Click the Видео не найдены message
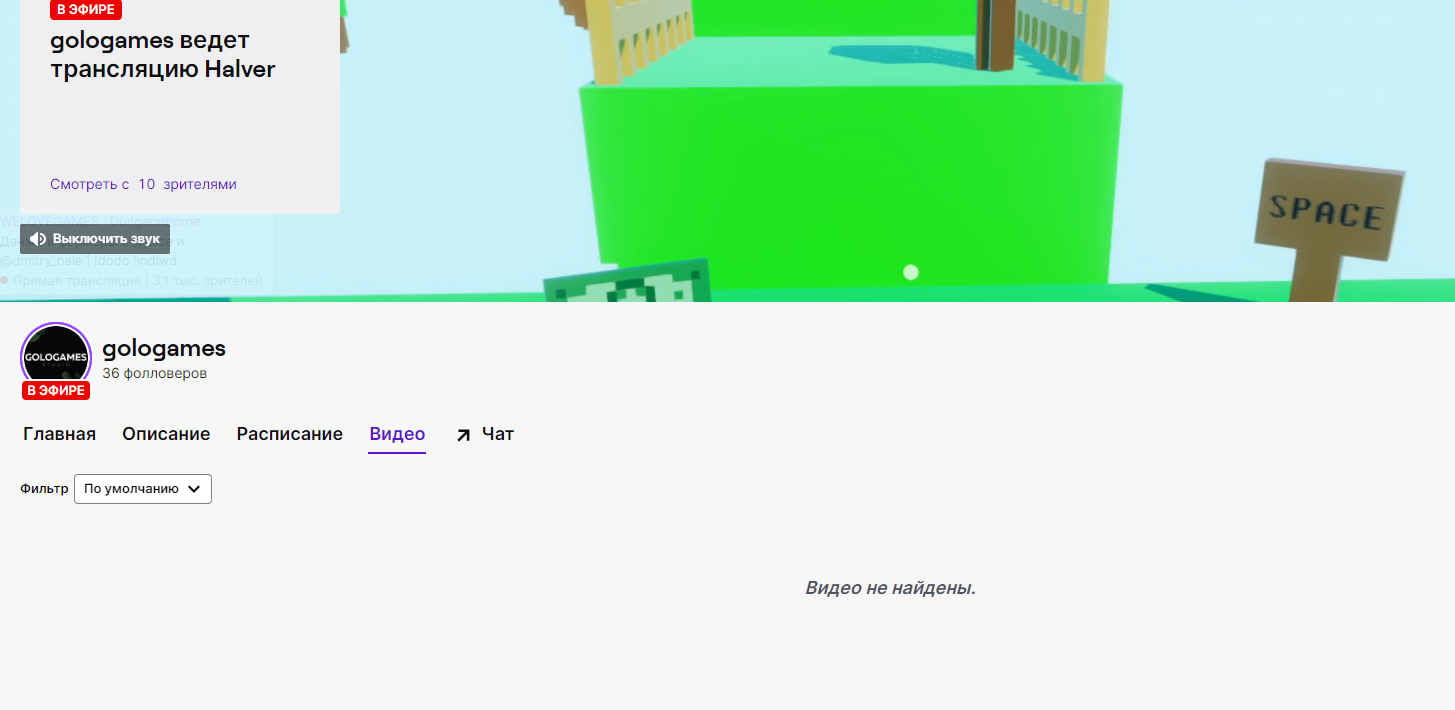 (890, 588)
